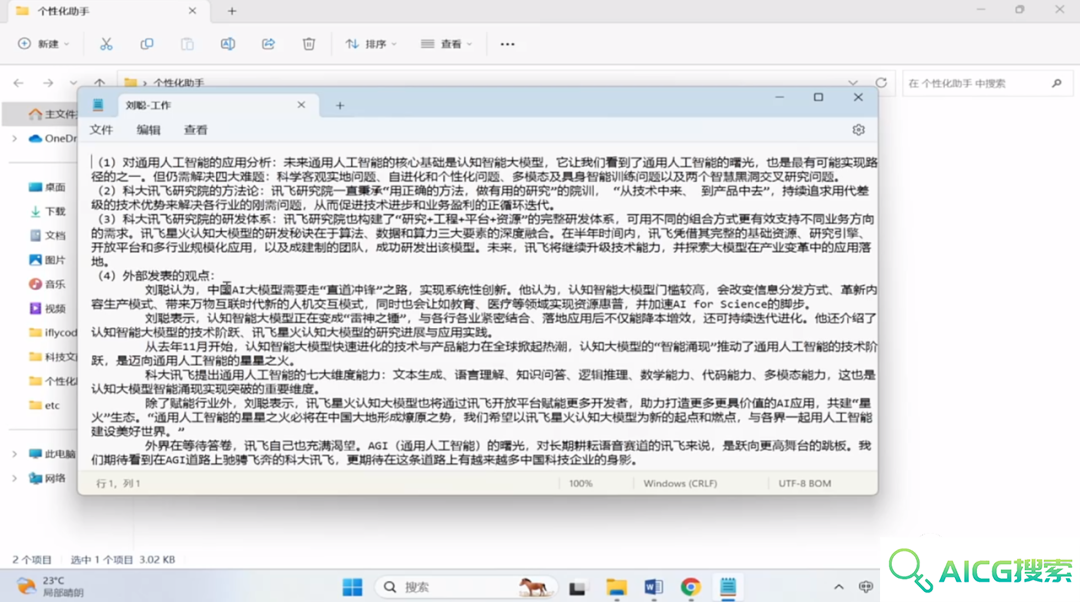Click the Rename icon in File Explorer toolbar
Viewport: 1080px width, 602px height.
coord(227,44)
